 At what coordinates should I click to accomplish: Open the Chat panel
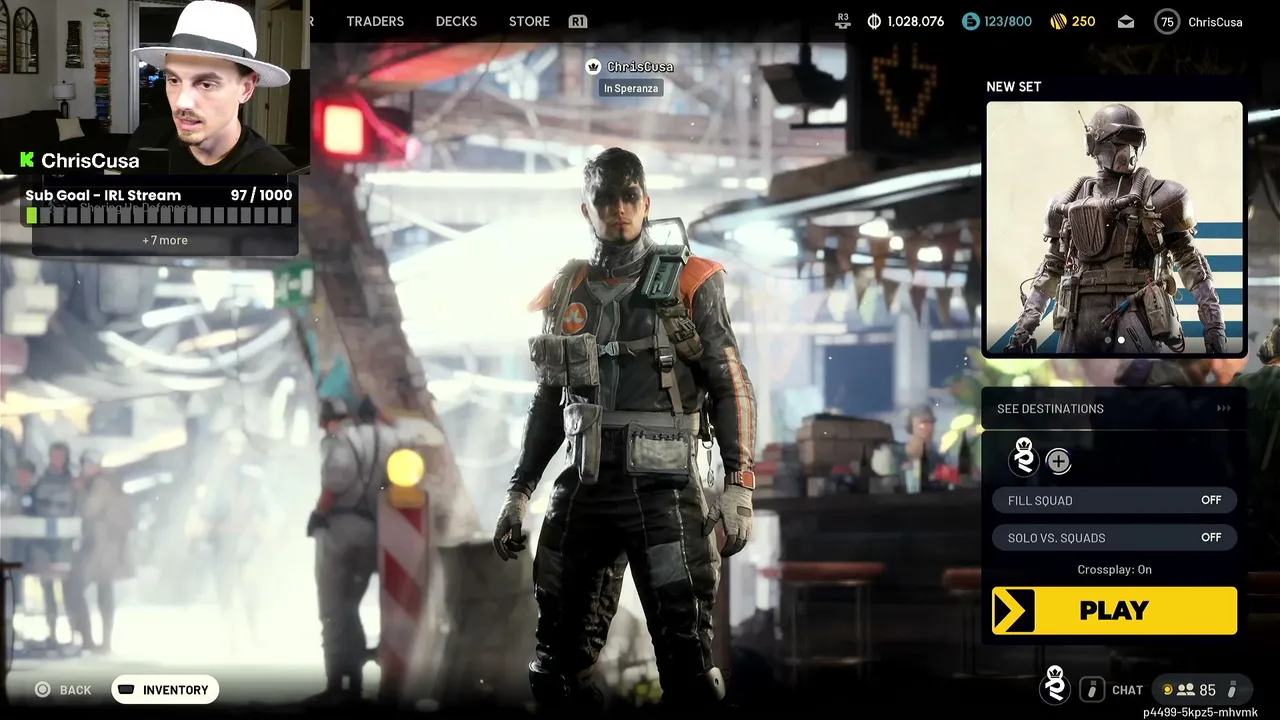(1127, 690)
